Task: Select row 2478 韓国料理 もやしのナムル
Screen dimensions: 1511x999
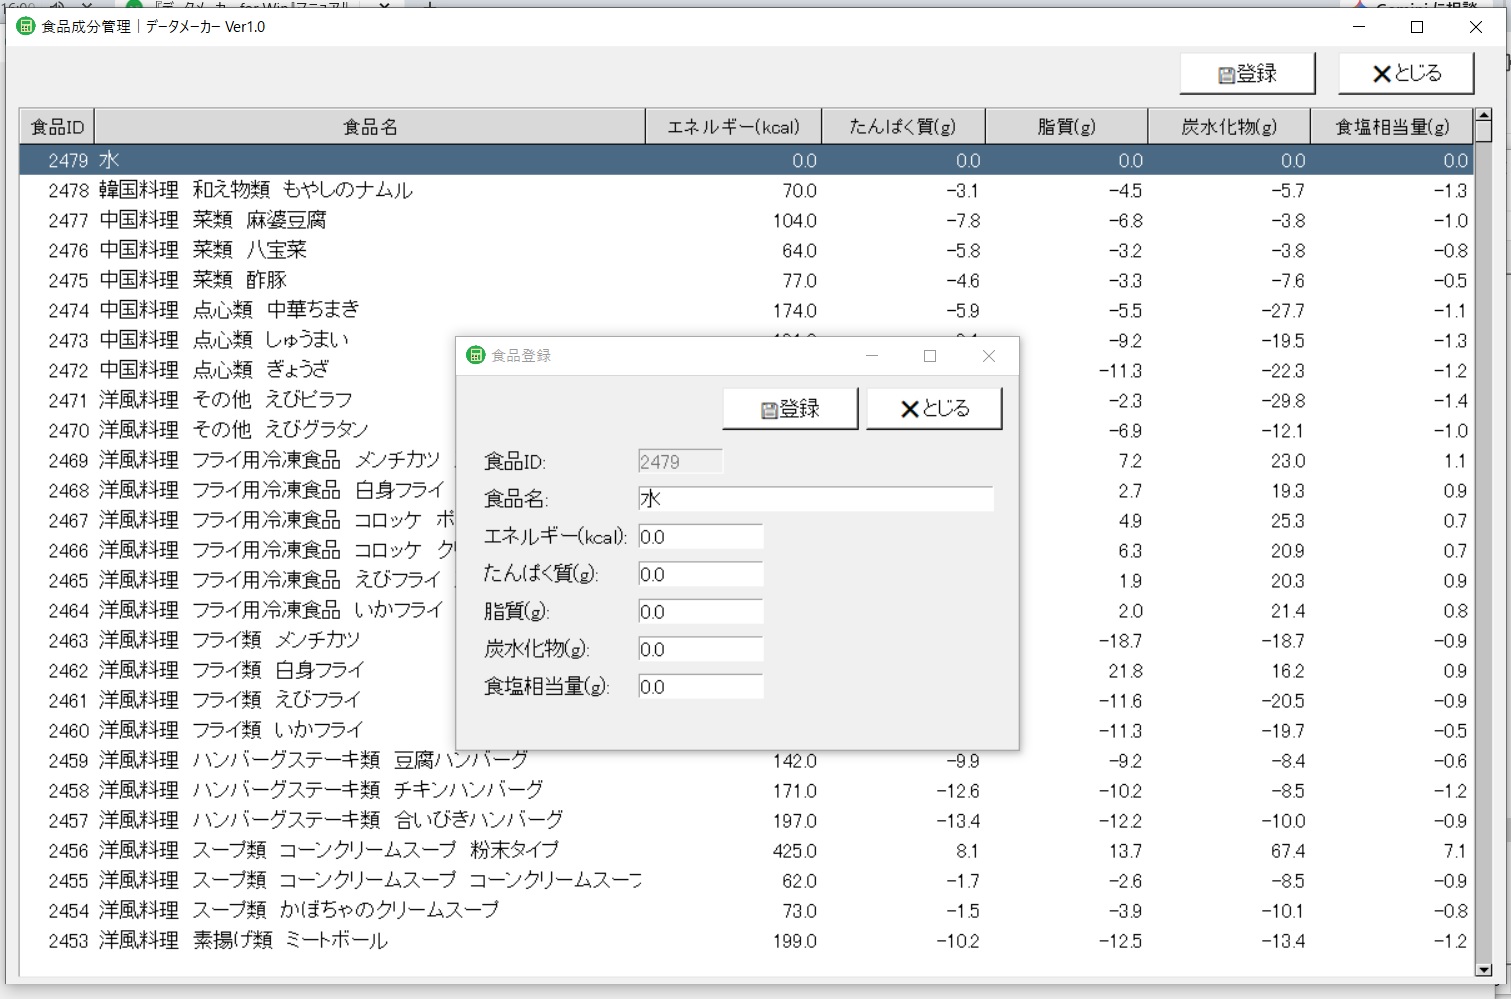Action: click(x=746, y=190)
